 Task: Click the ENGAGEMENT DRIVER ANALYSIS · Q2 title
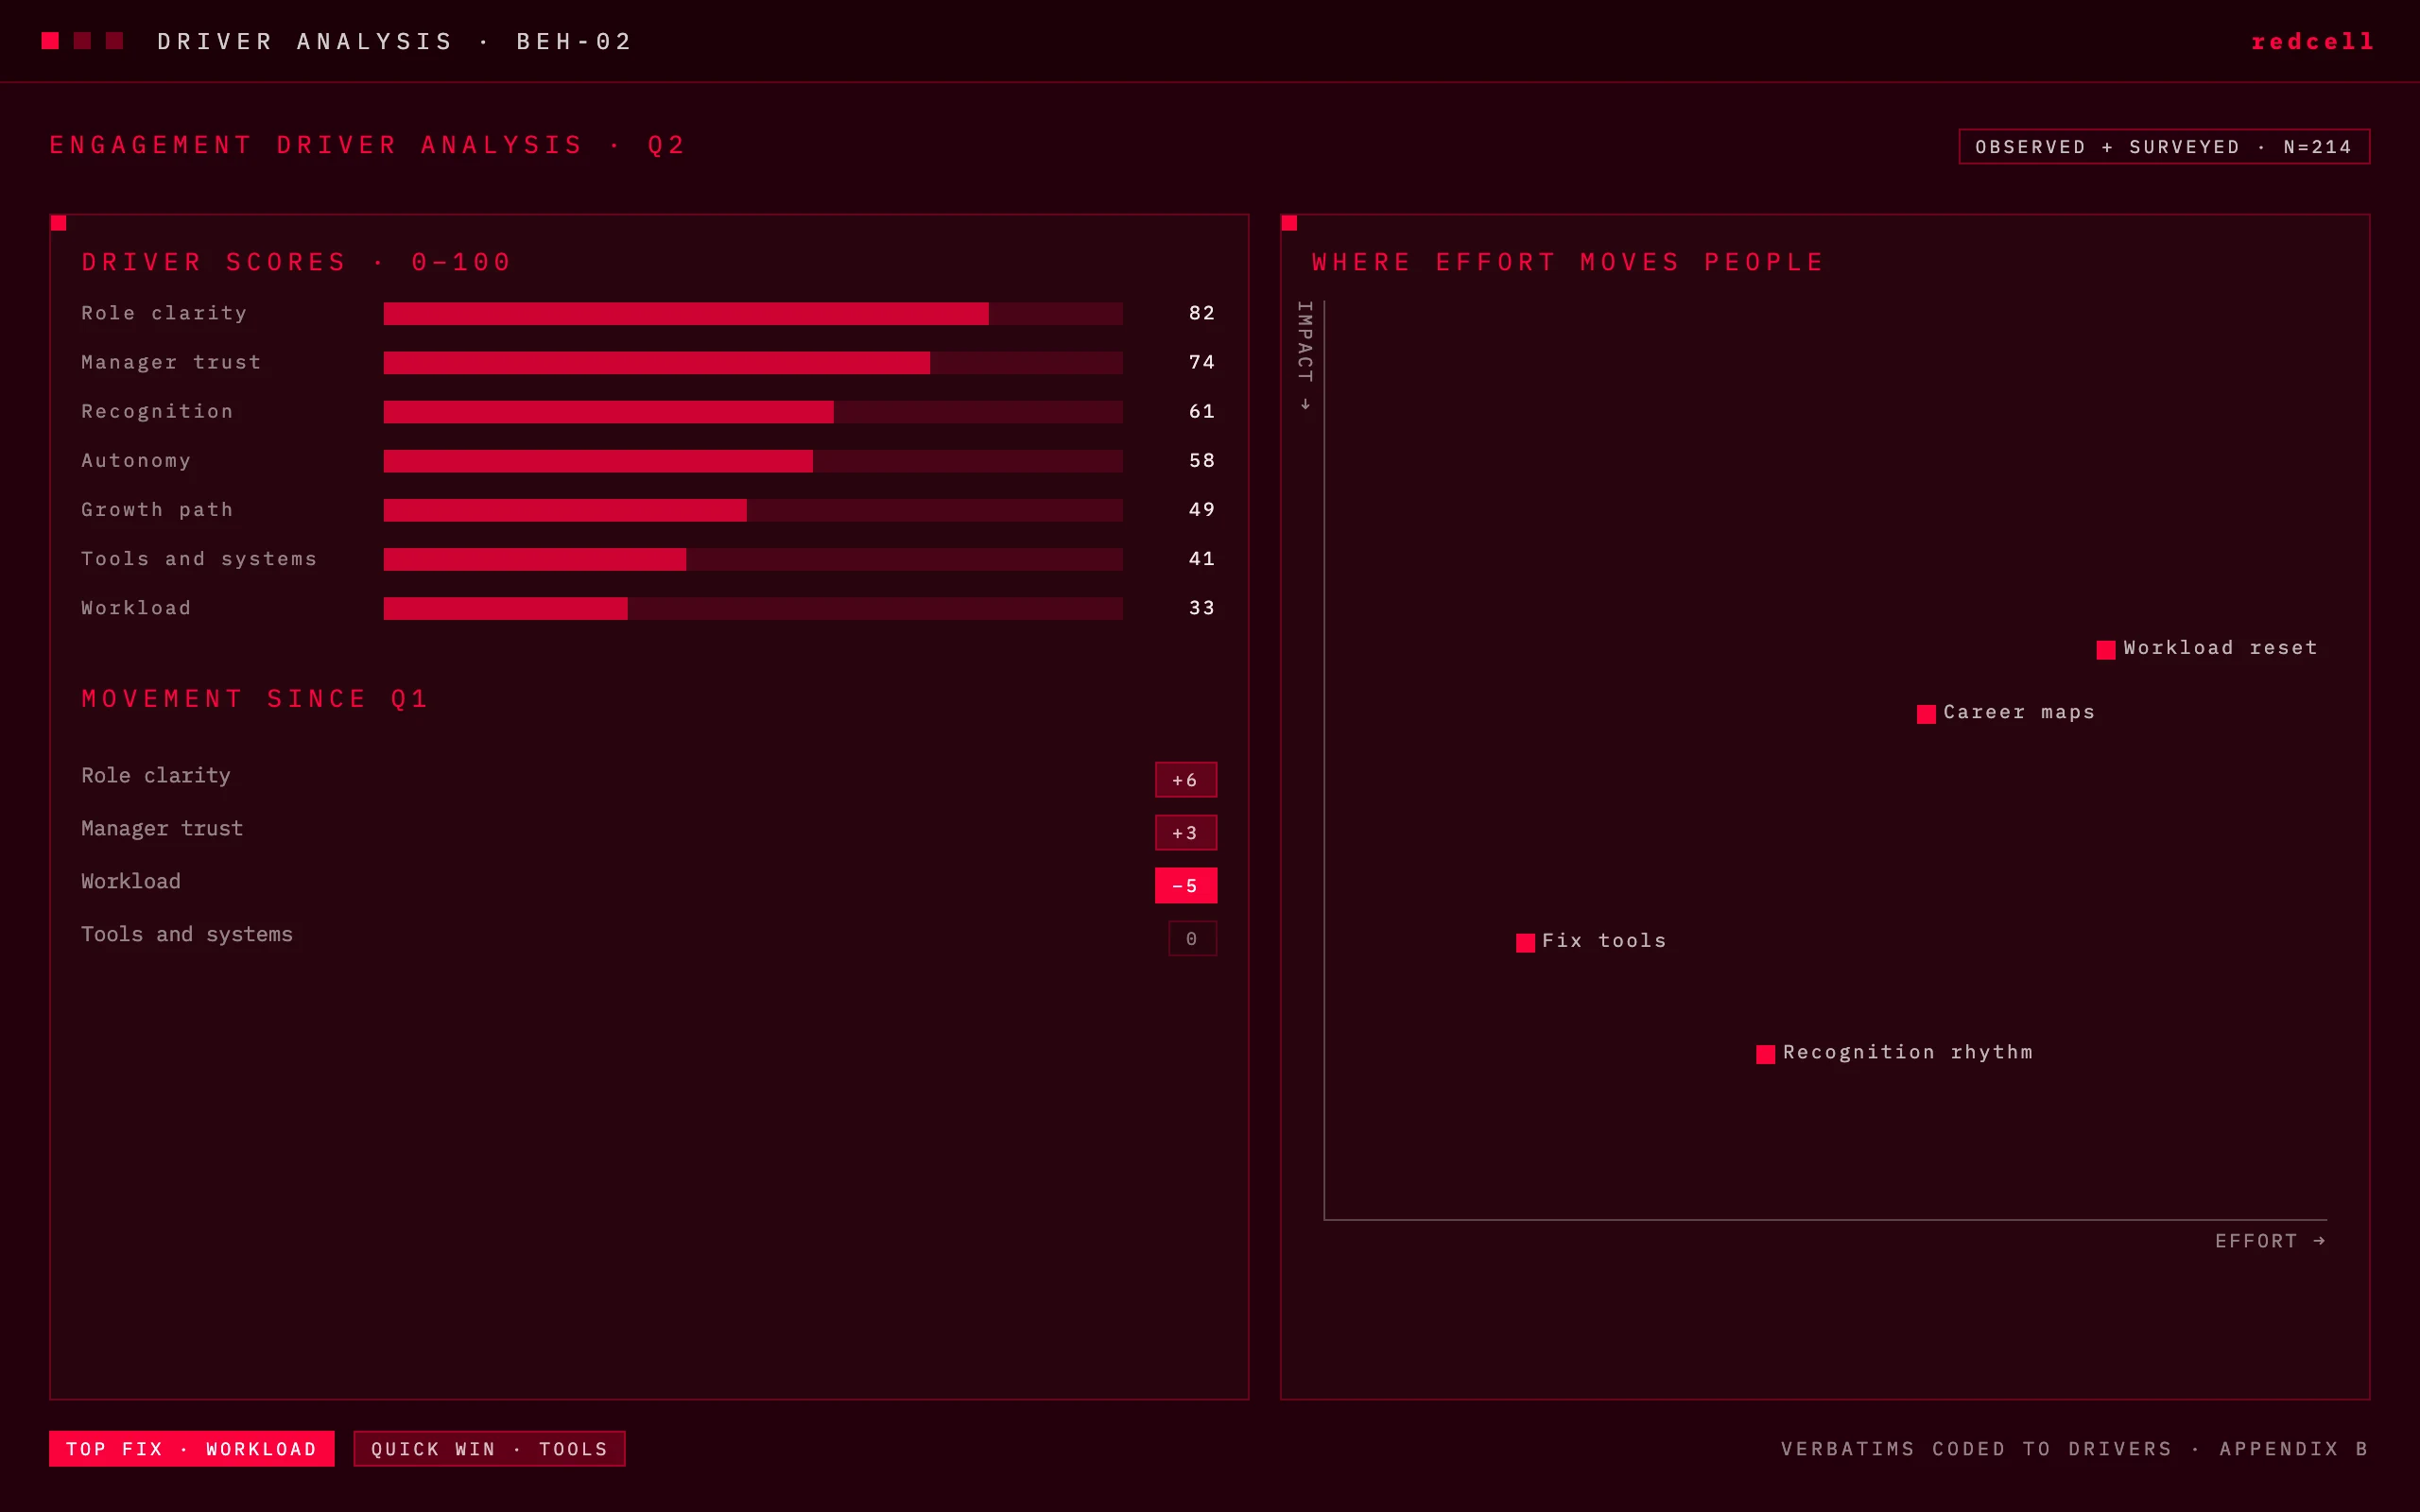coord(368,145)
